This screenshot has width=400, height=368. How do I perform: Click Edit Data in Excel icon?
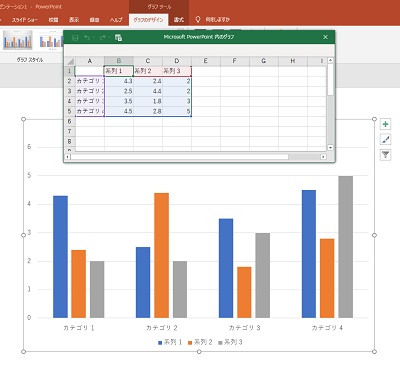(118, 38)
